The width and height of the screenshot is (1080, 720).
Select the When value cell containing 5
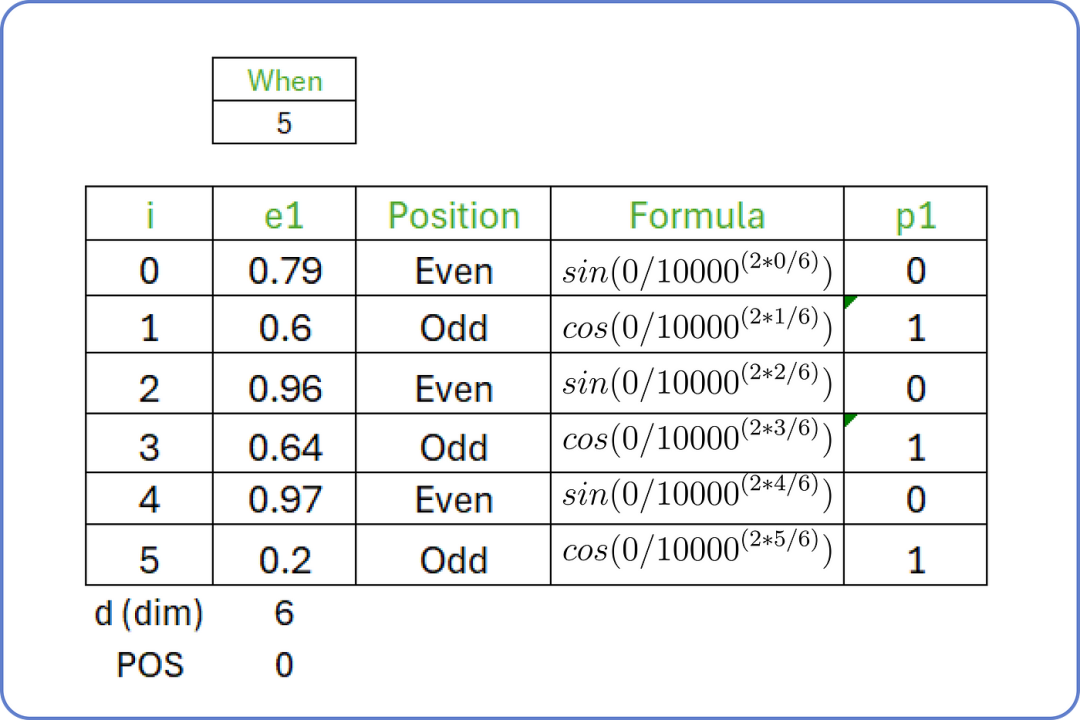tap(284, 123)
